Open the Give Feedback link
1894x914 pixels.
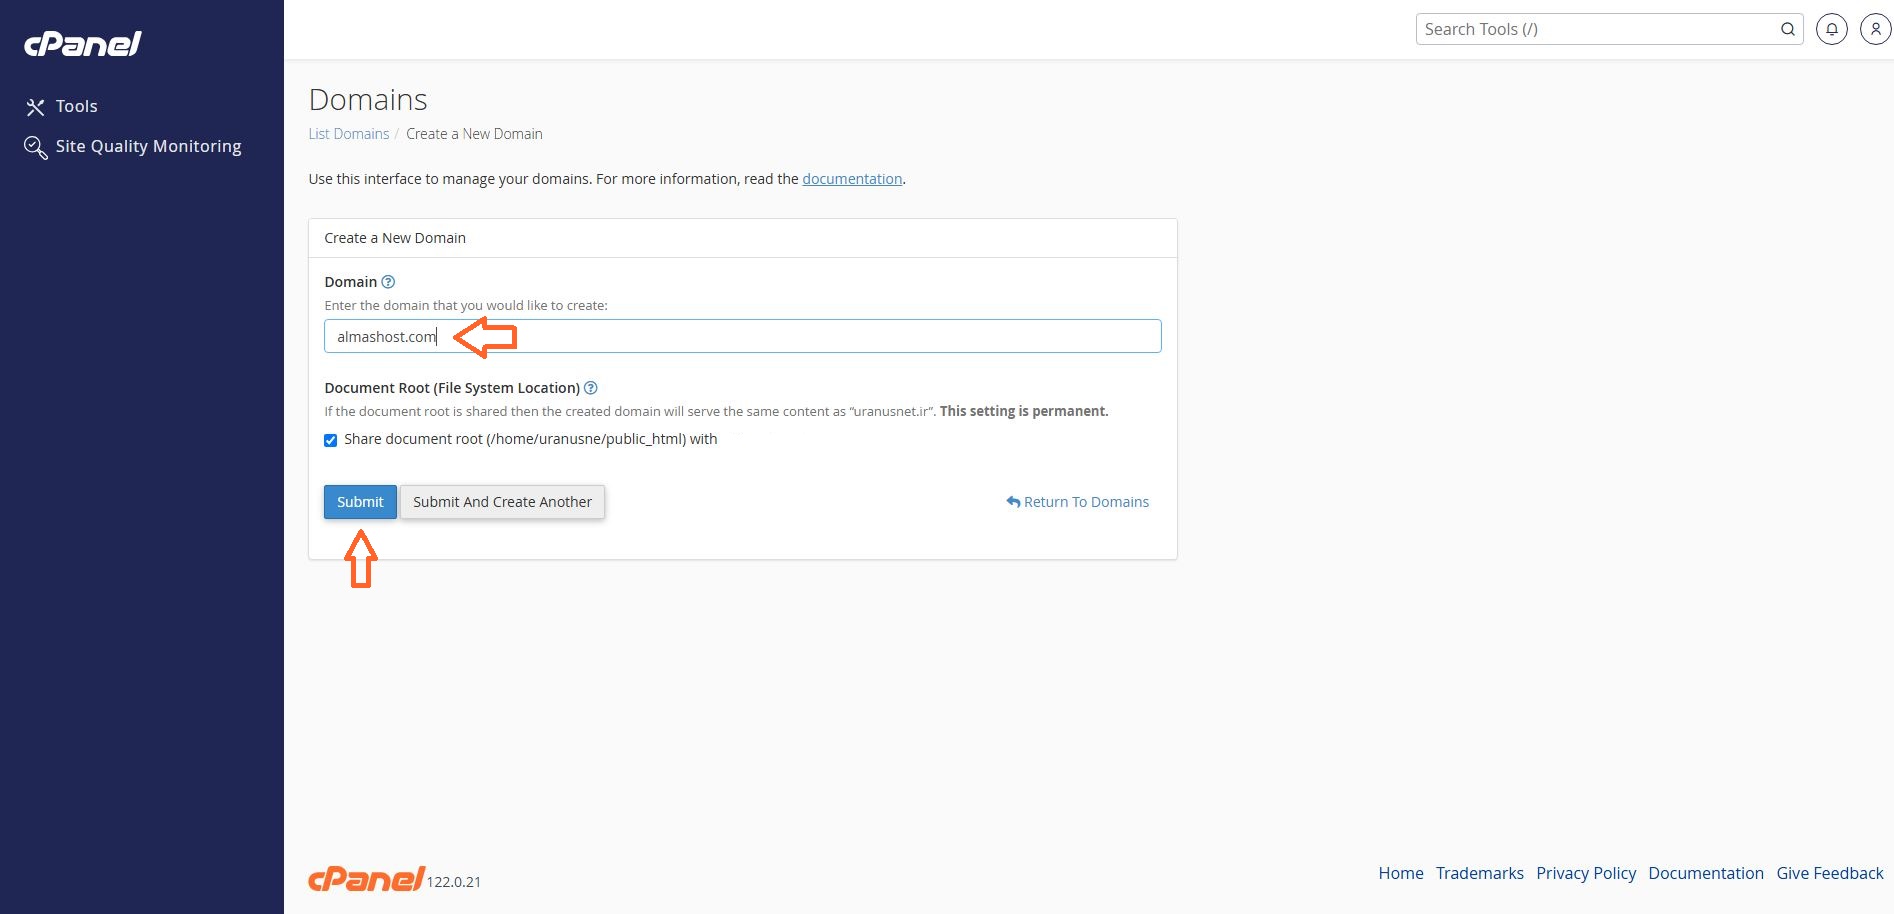pyautogui.click(x=1829, y=873)
